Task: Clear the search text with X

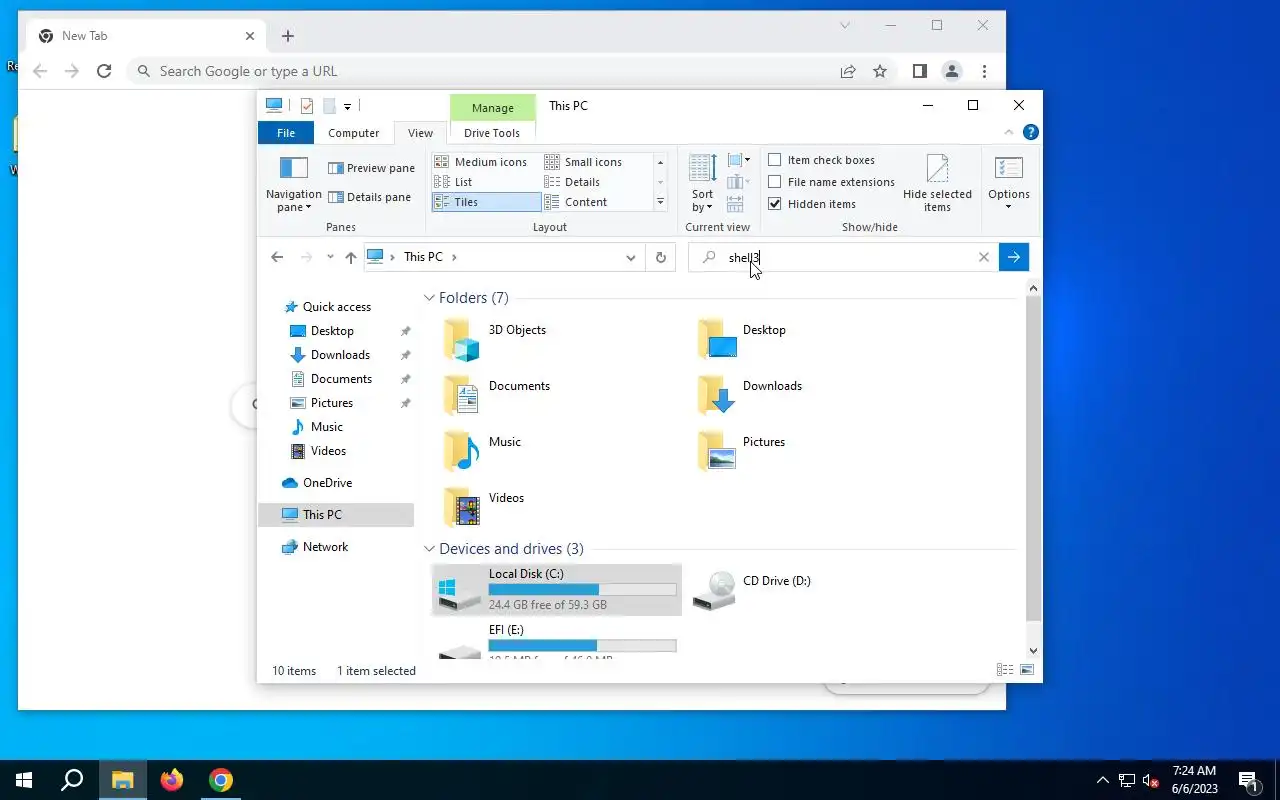Action: (x=983, y=257)
